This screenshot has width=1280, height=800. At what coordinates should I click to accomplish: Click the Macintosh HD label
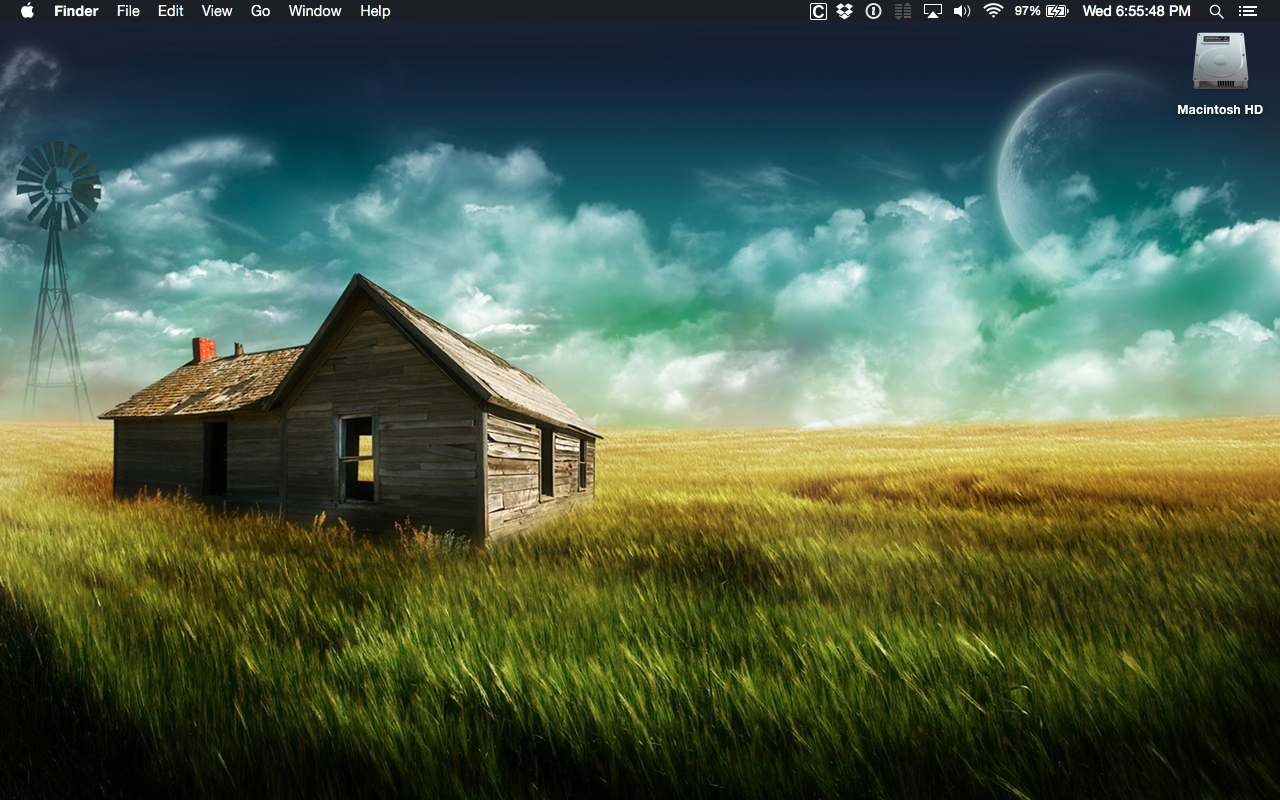coord(1220,110)
